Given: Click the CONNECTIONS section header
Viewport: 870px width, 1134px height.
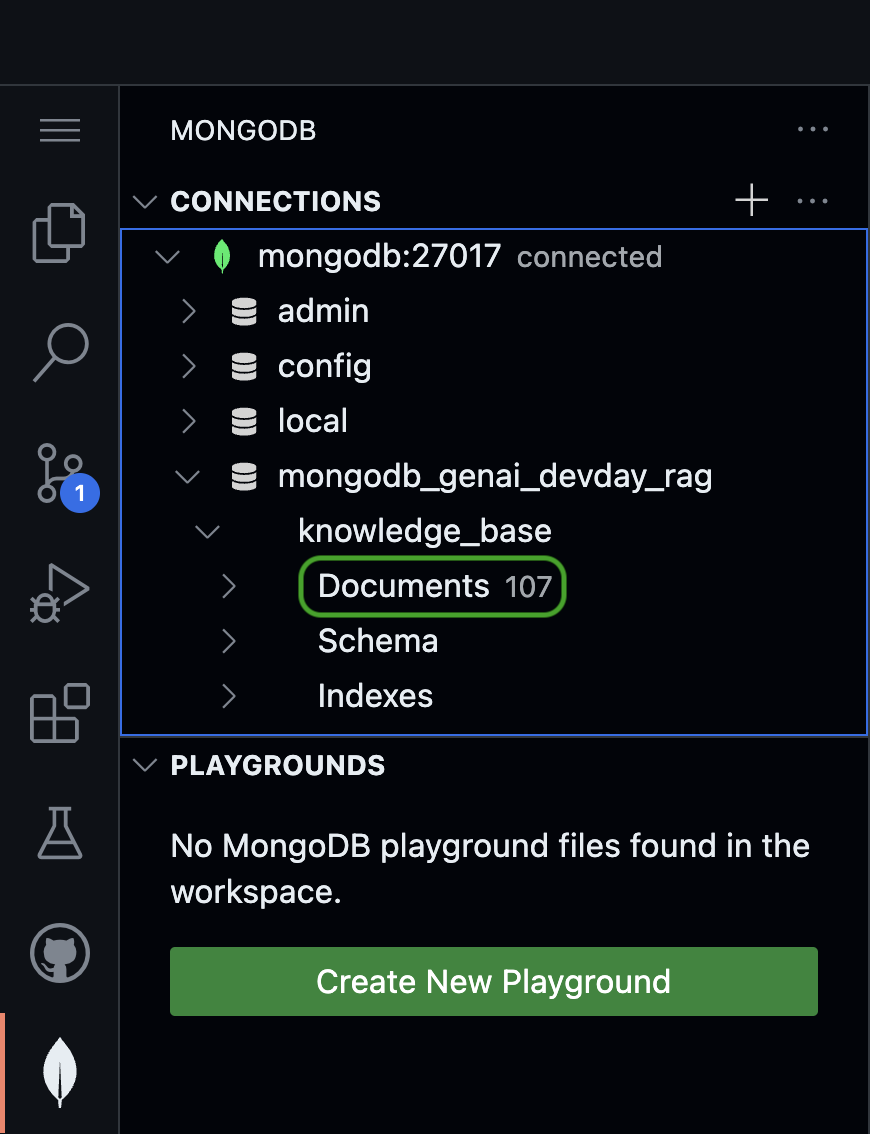Looking at the screenshot, I should 276,202.
